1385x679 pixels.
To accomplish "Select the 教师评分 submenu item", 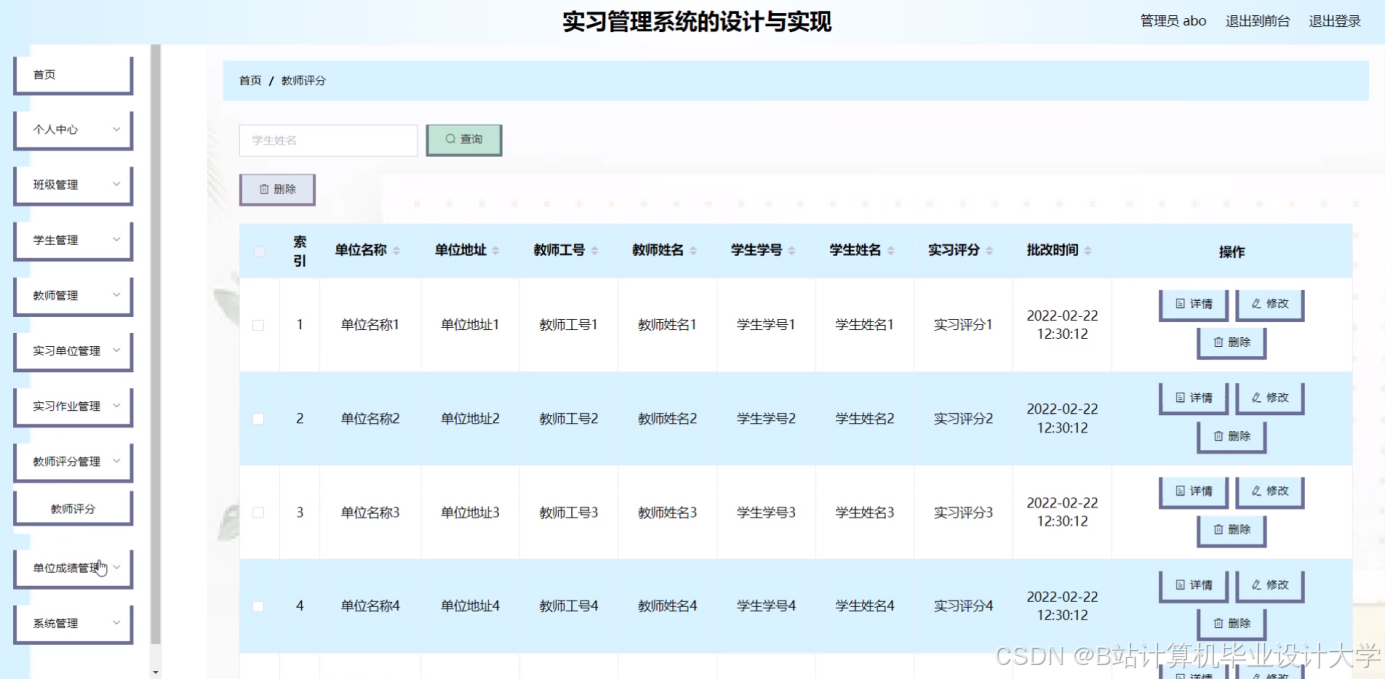I will [x=73, y=509].
